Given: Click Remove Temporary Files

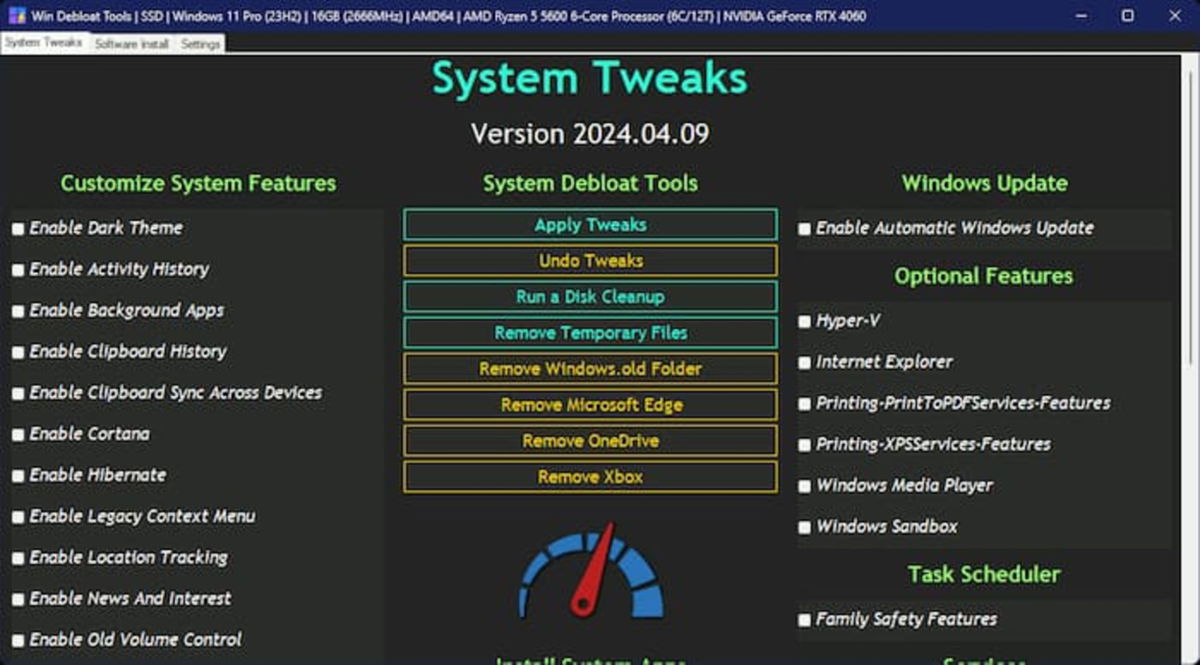Looking at the screenshot, I should pos(589,332).
